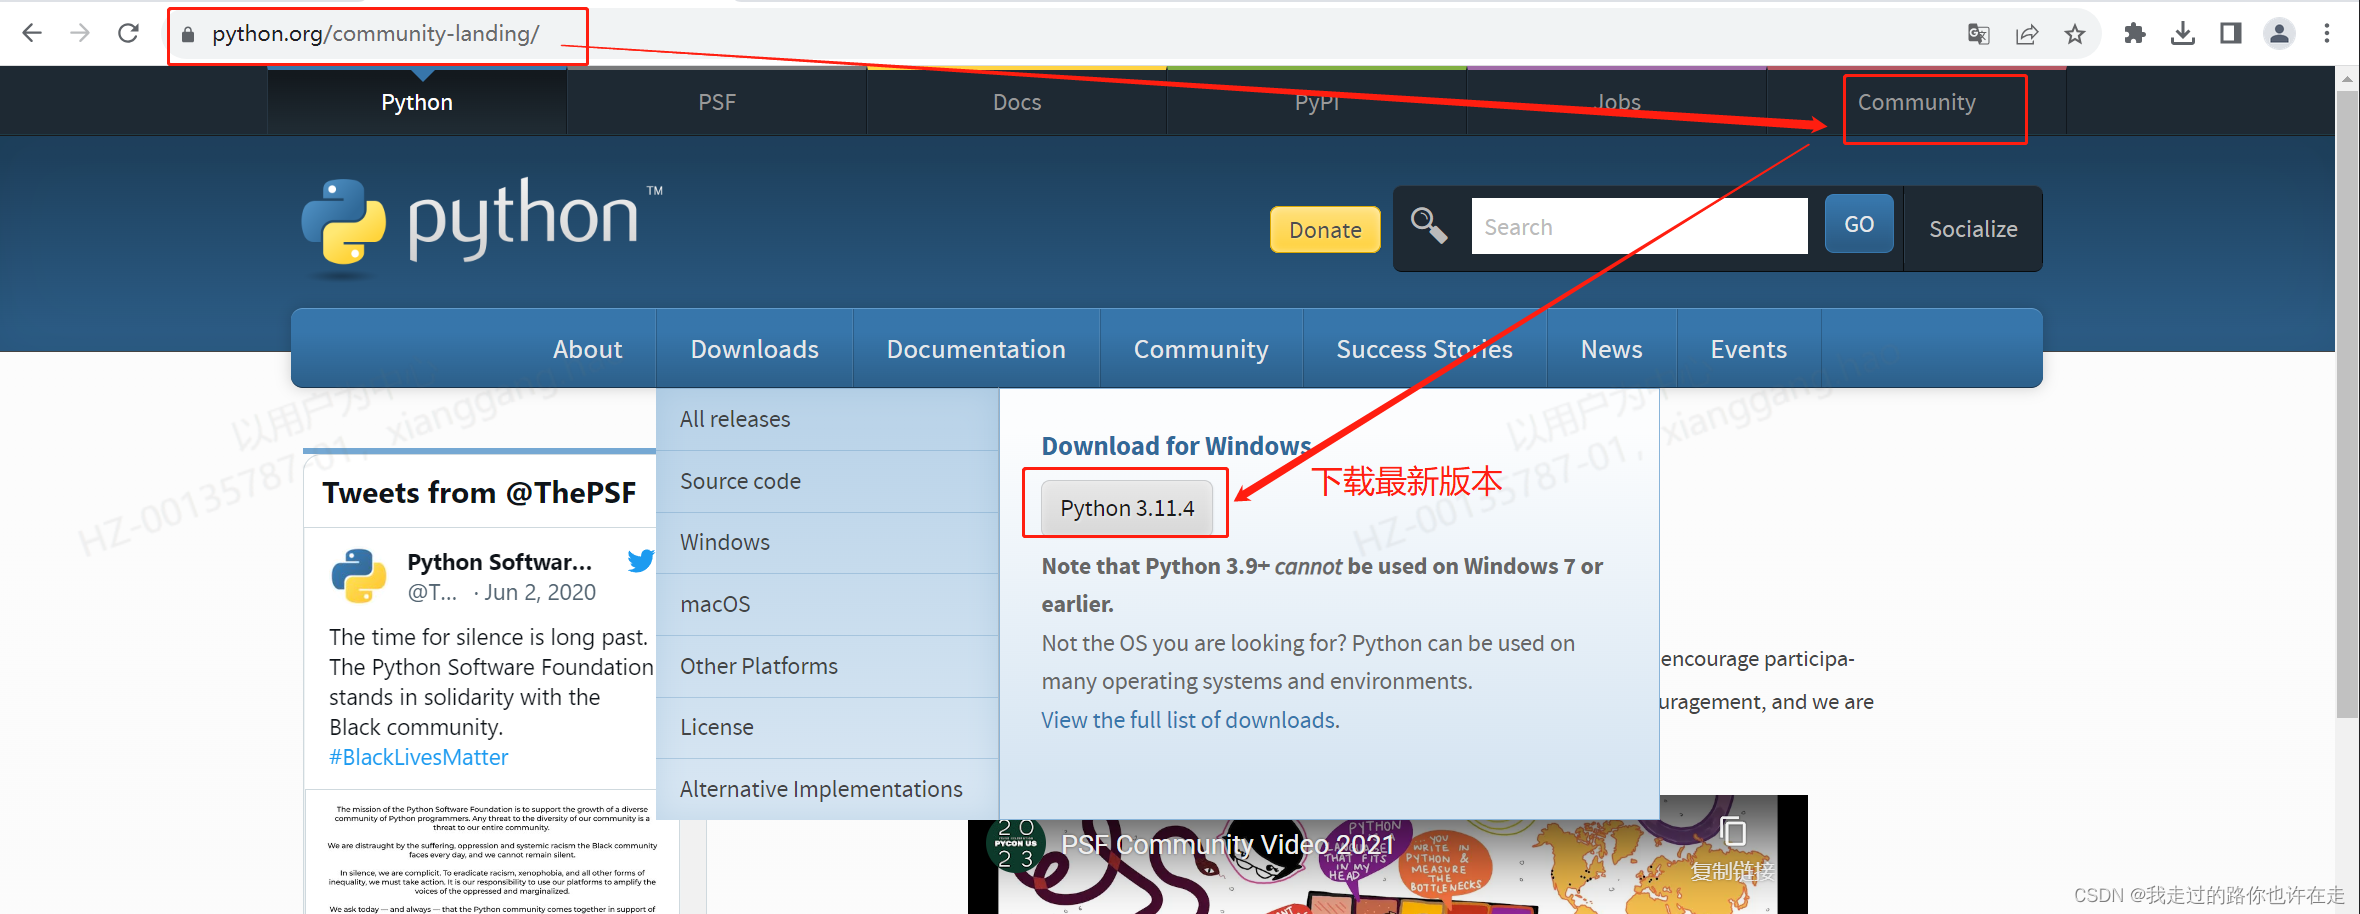Open the extensions puzzle icon
The image size is (2360, 914).
[x=2135, y=34]
